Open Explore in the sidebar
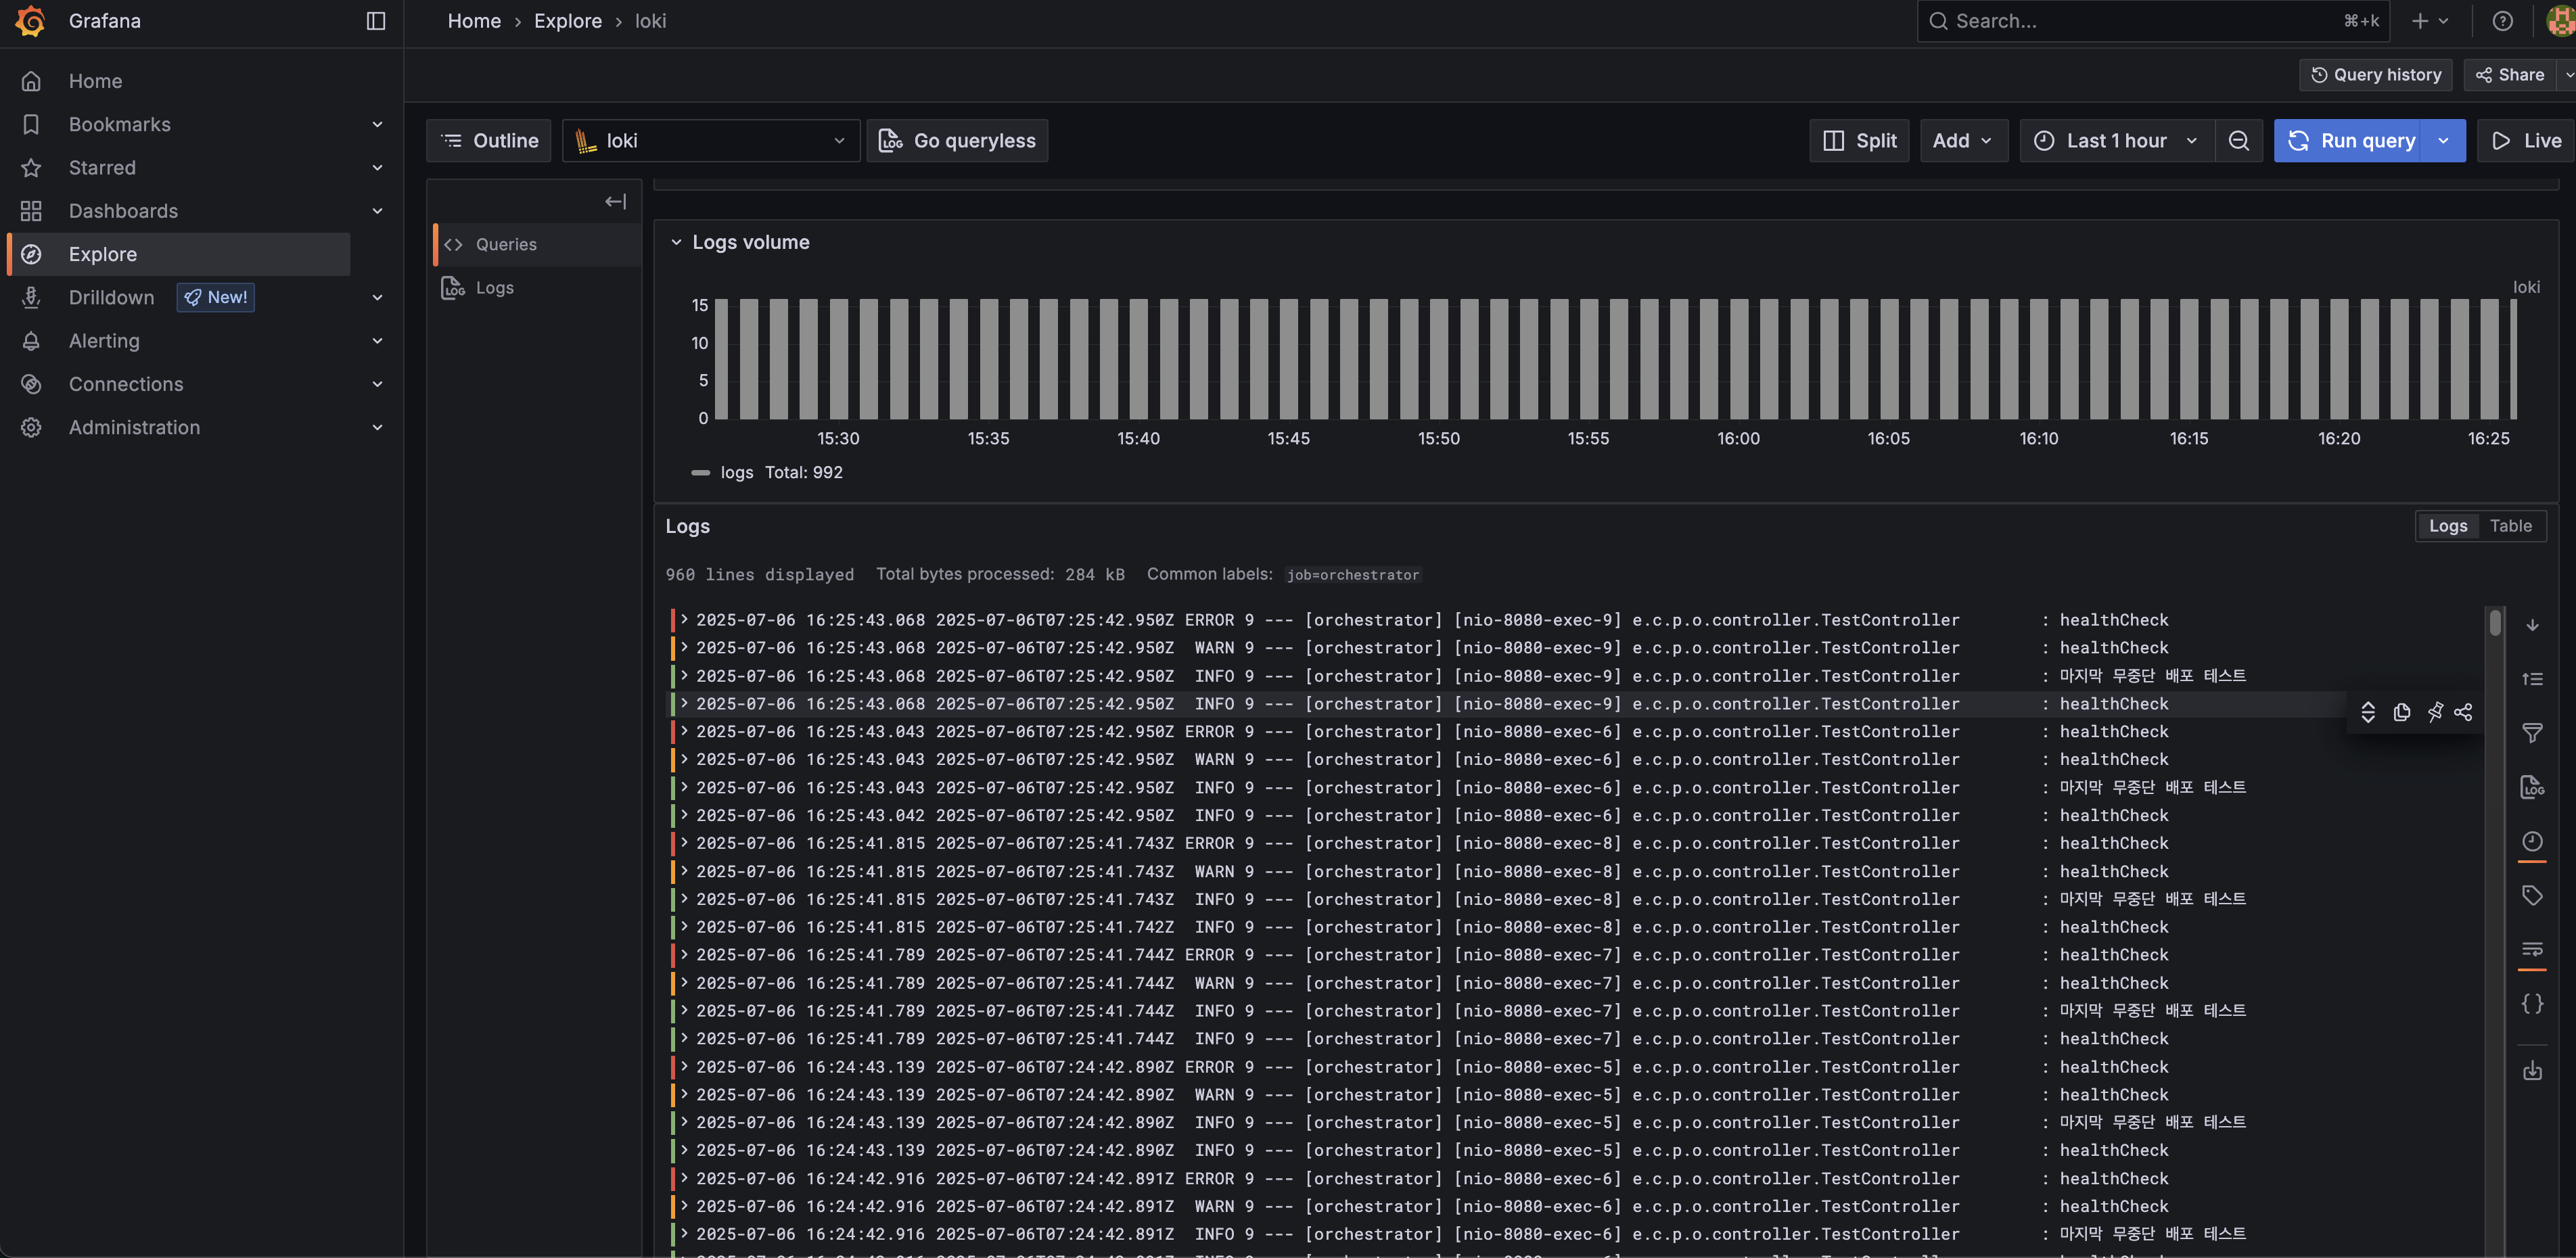2576x1258 pixels. tap(179, 254)
